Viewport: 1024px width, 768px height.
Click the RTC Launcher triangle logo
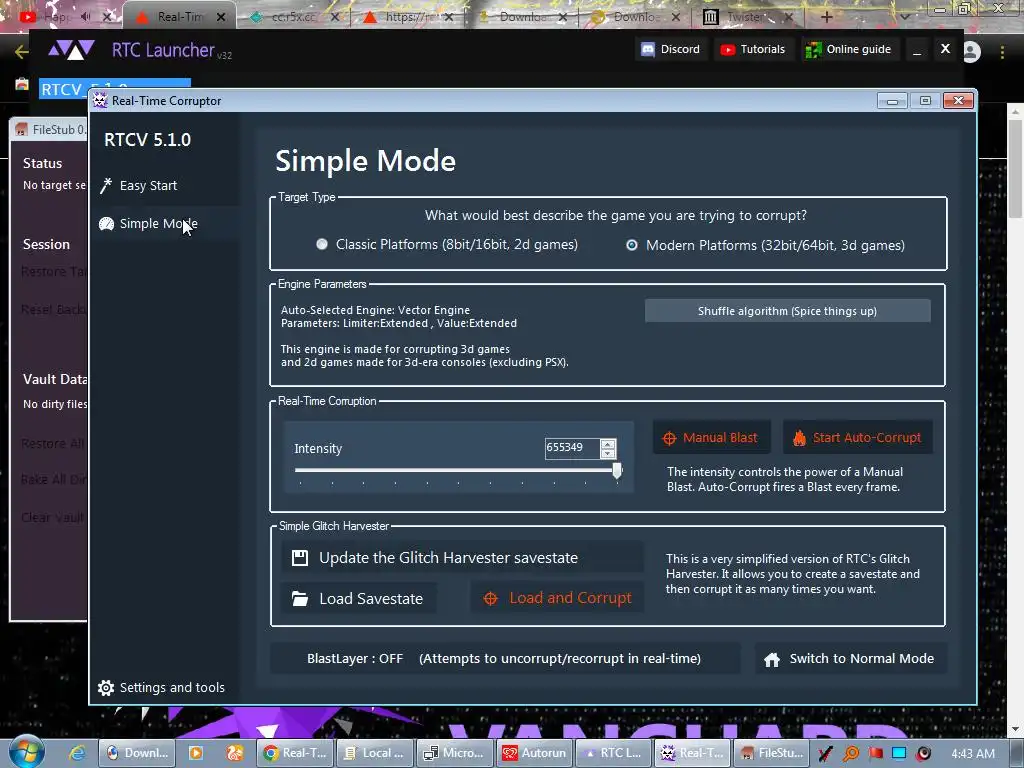point(72,50)
